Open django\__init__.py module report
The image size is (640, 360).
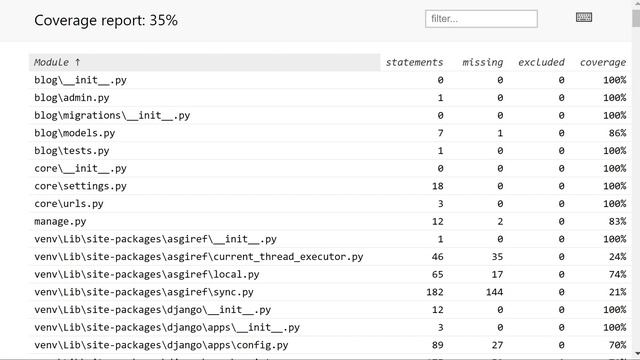point(153,310)
